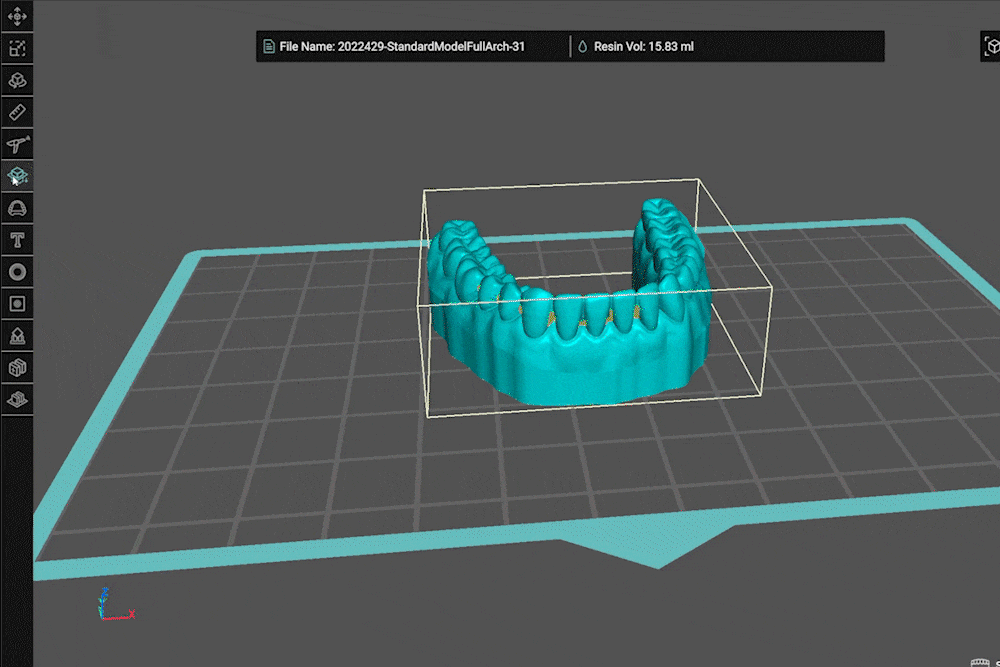The width and height of the screenshot is (1000, 667).
Task: Open the support gun tool
Action: point(17,144)
